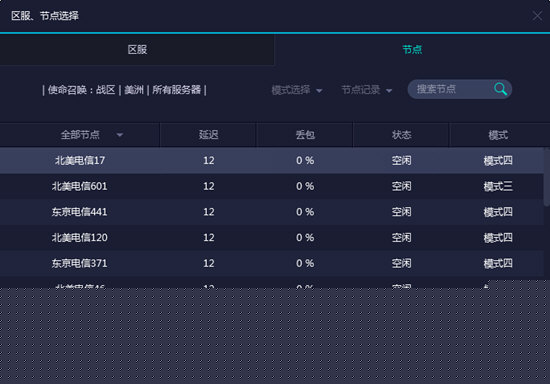Viewport: 550px width, 384px height.
Task: Expand the 节点记录 dropdown
Action: (x=367, y=90)
